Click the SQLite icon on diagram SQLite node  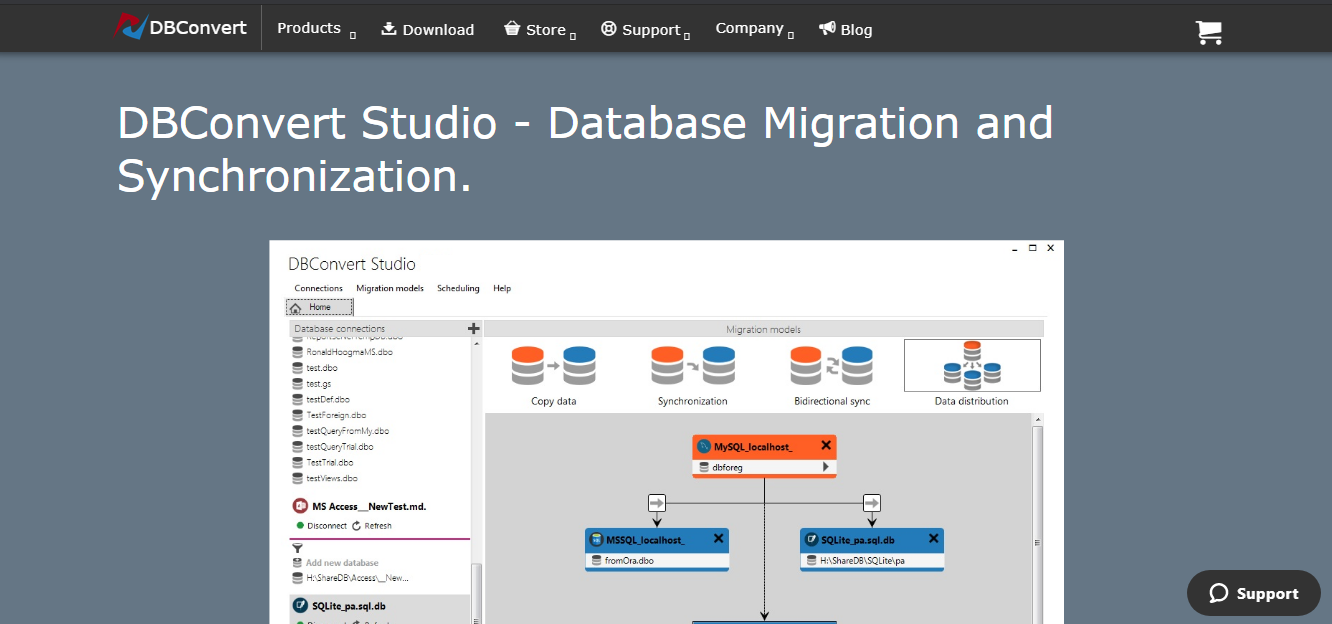click(812, 539)
